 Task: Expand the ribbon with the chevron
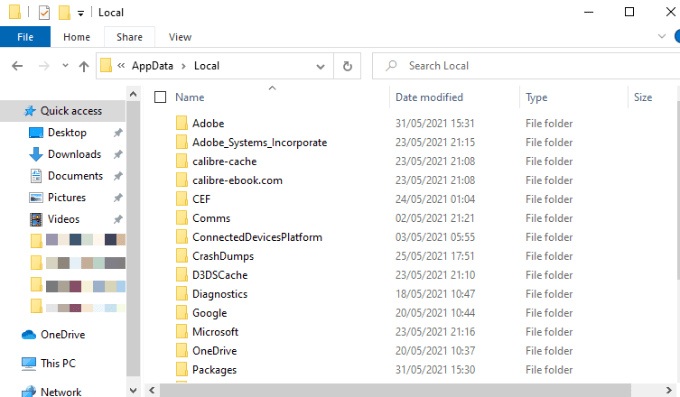click(662, 36)
